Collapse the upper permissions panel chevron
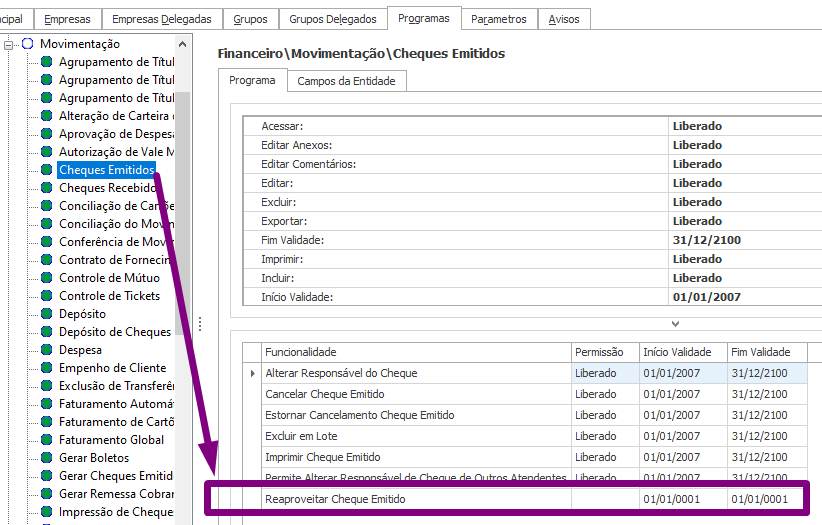The image size is (822, 525). point(675,323)
